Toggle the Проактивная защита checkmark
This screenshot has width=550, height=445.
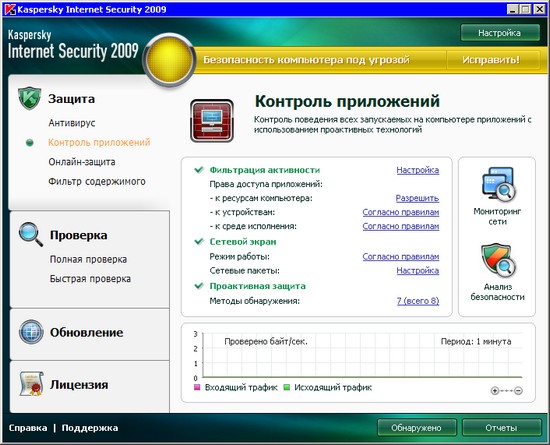[199, 286]
